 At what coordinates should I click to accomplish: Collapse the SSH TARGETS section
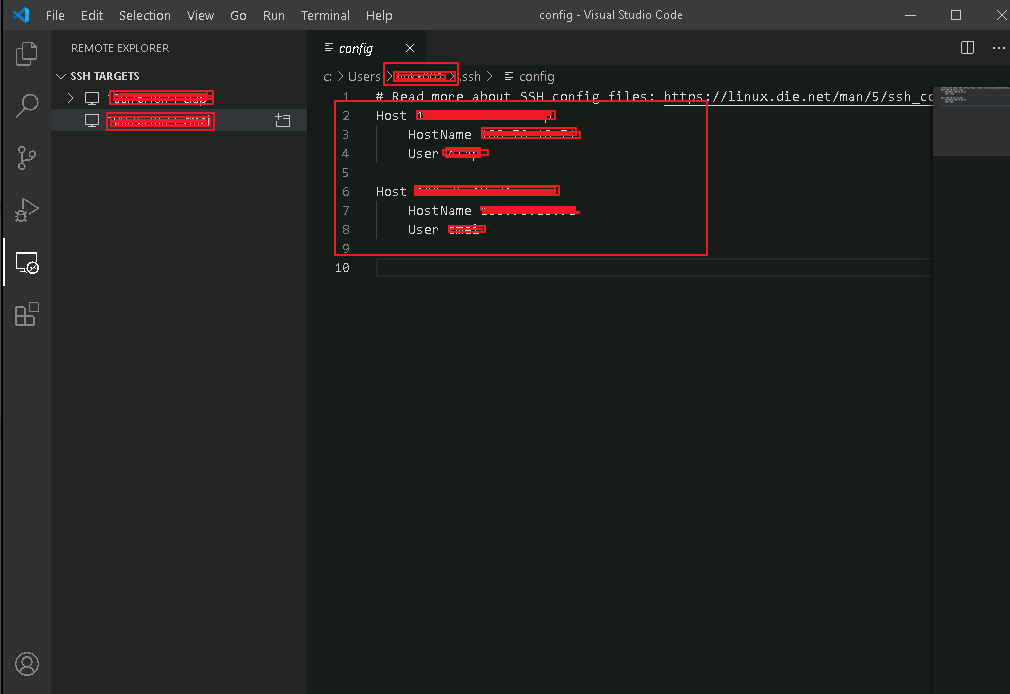pos(61,76)
